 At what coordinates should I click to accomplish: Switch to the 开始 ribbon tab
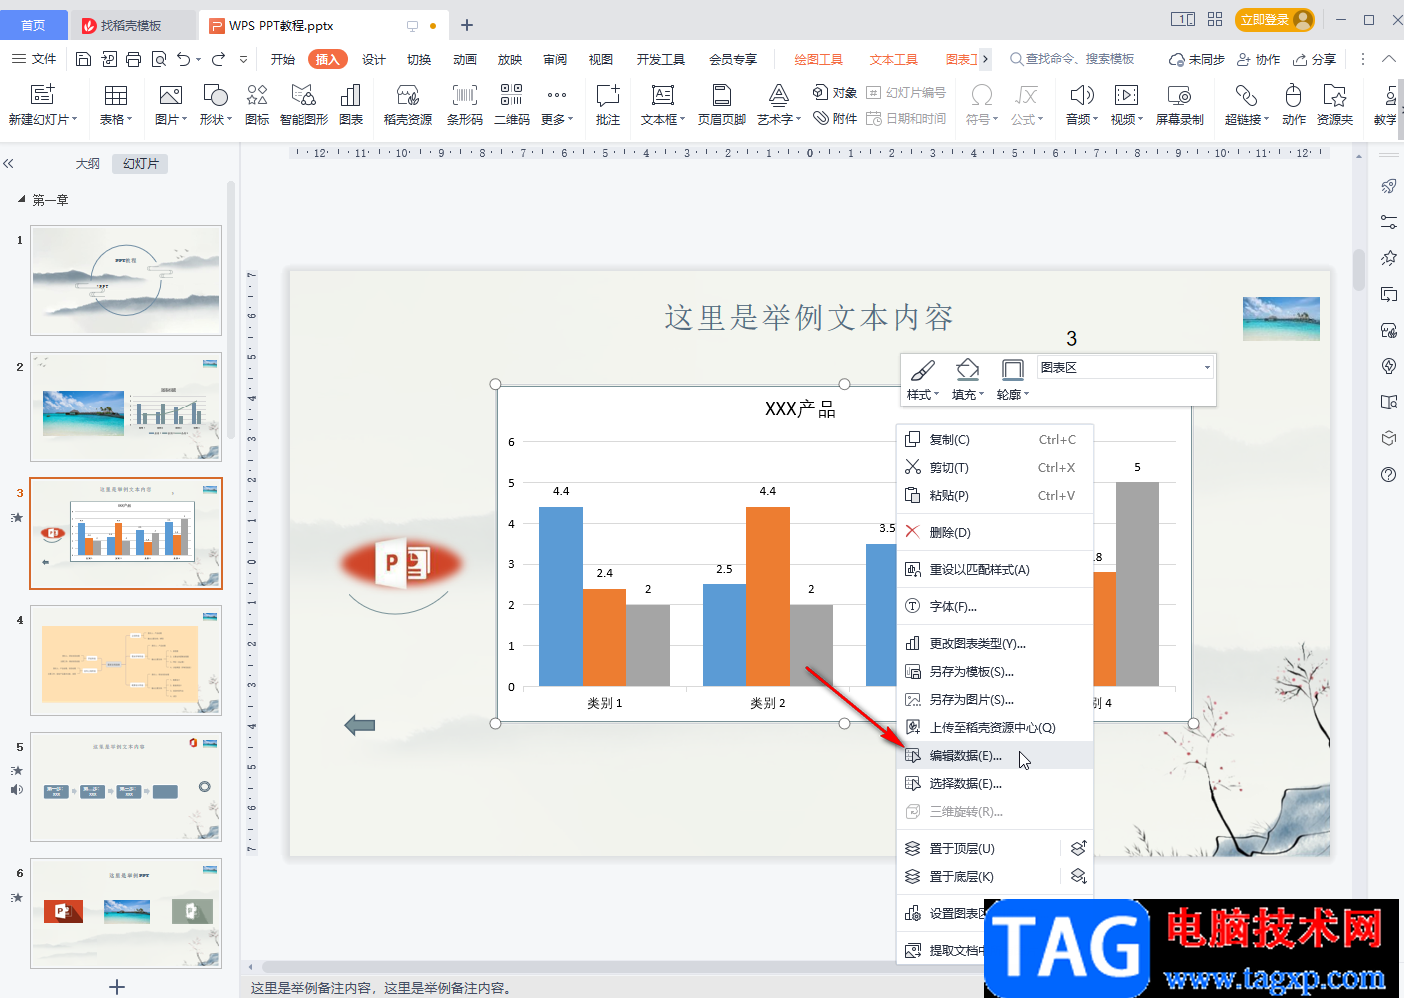(x=283, y=59)
